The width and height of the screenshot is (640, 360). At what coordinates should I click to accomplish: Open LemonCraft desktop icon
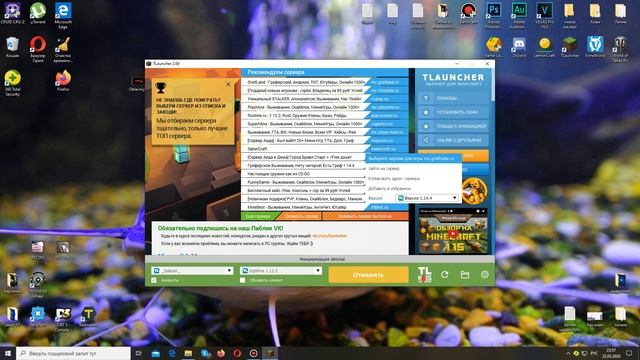tap(544, 47)
